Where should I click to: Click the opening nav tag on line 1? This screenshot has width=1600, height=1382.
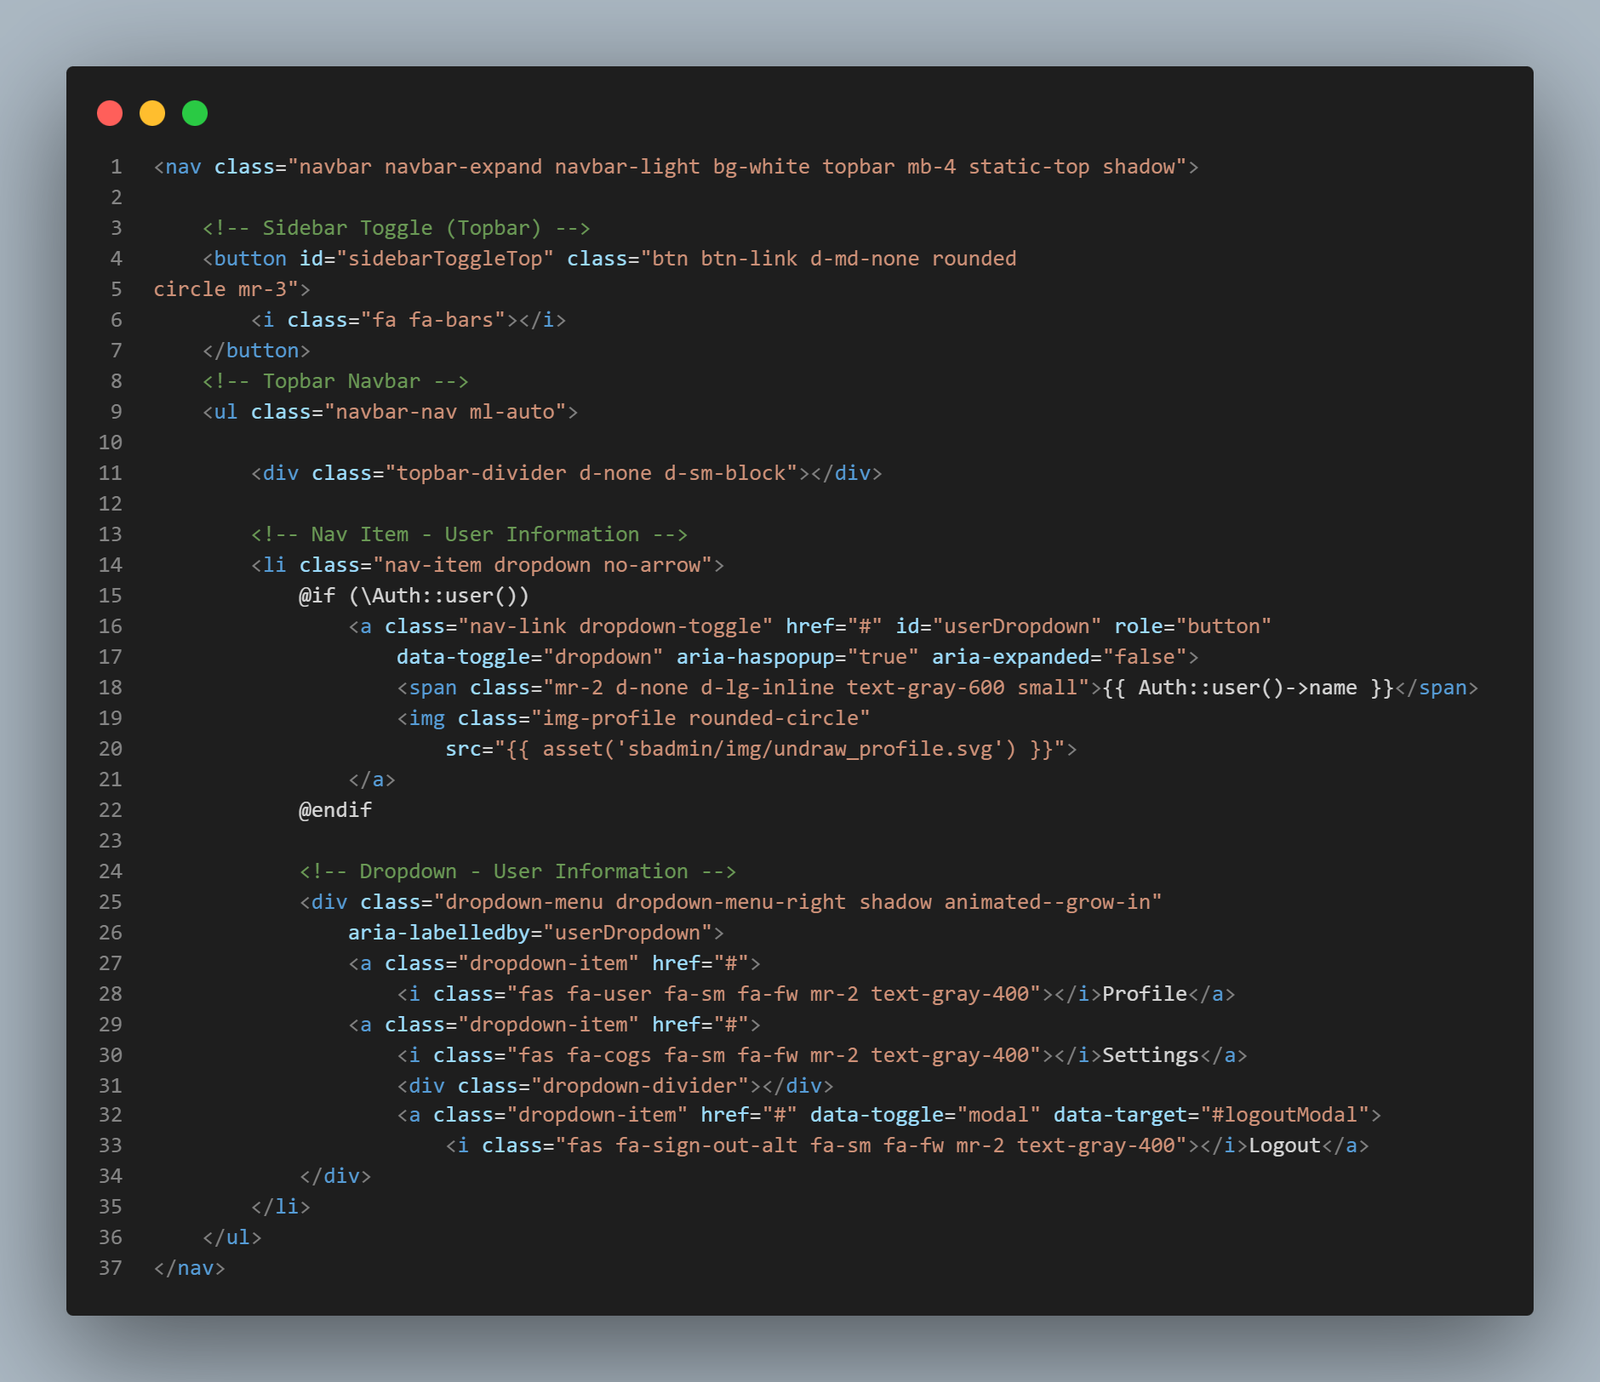[178, 167]
